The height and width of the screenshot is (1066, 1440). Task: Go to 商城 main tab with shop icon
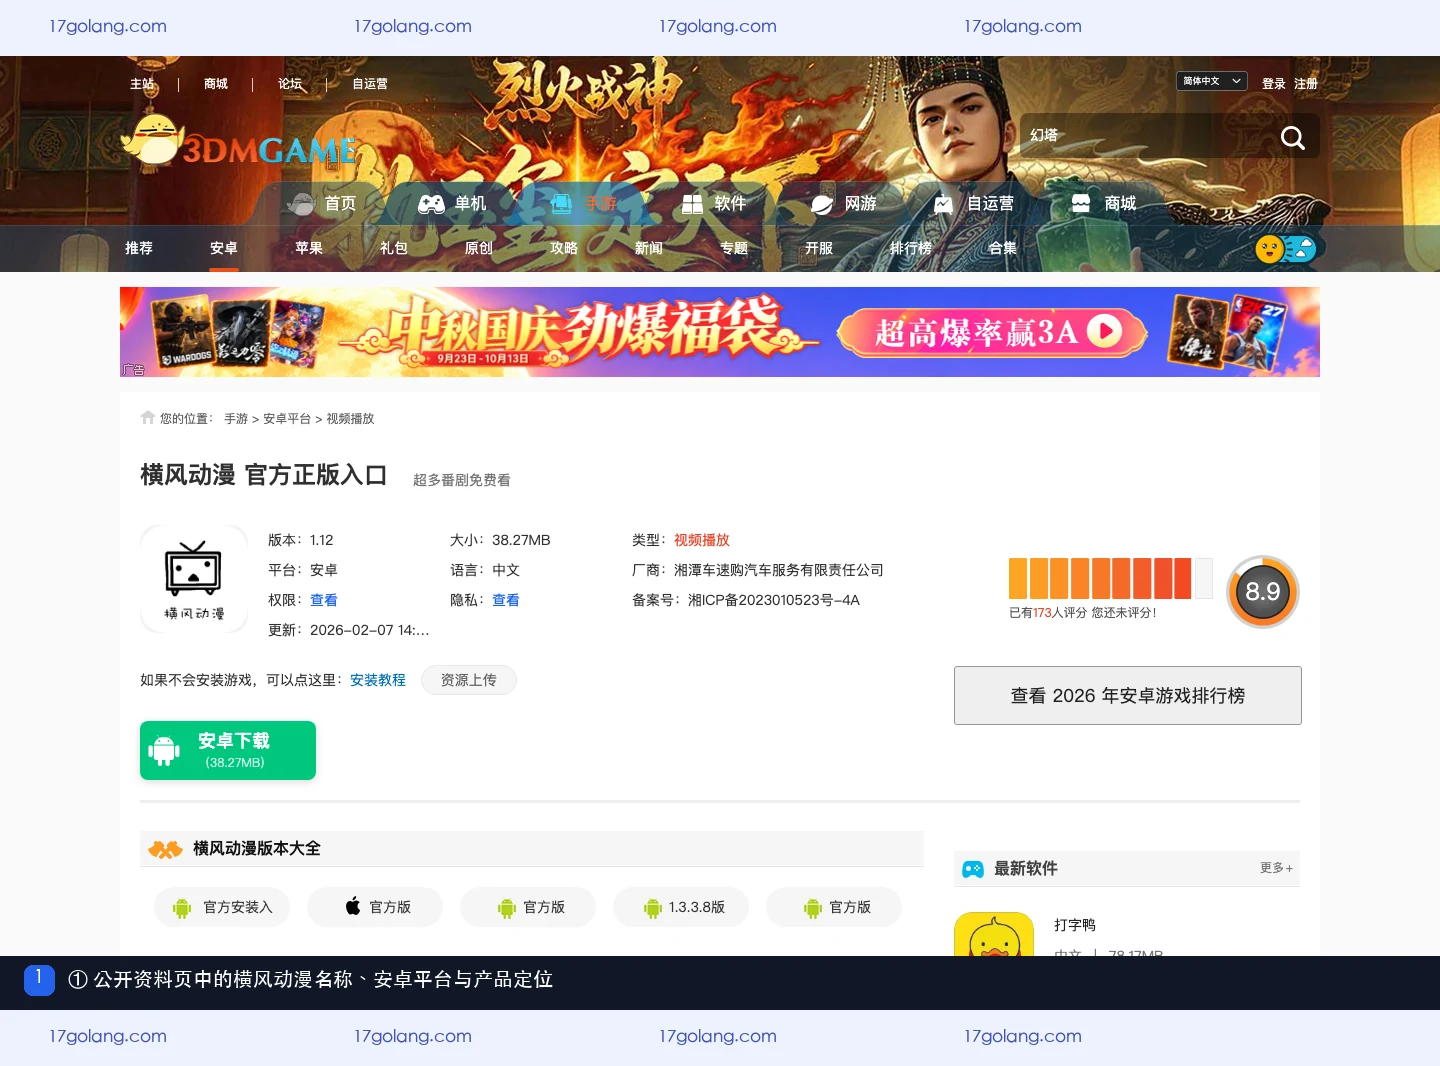coord(1103,204)
